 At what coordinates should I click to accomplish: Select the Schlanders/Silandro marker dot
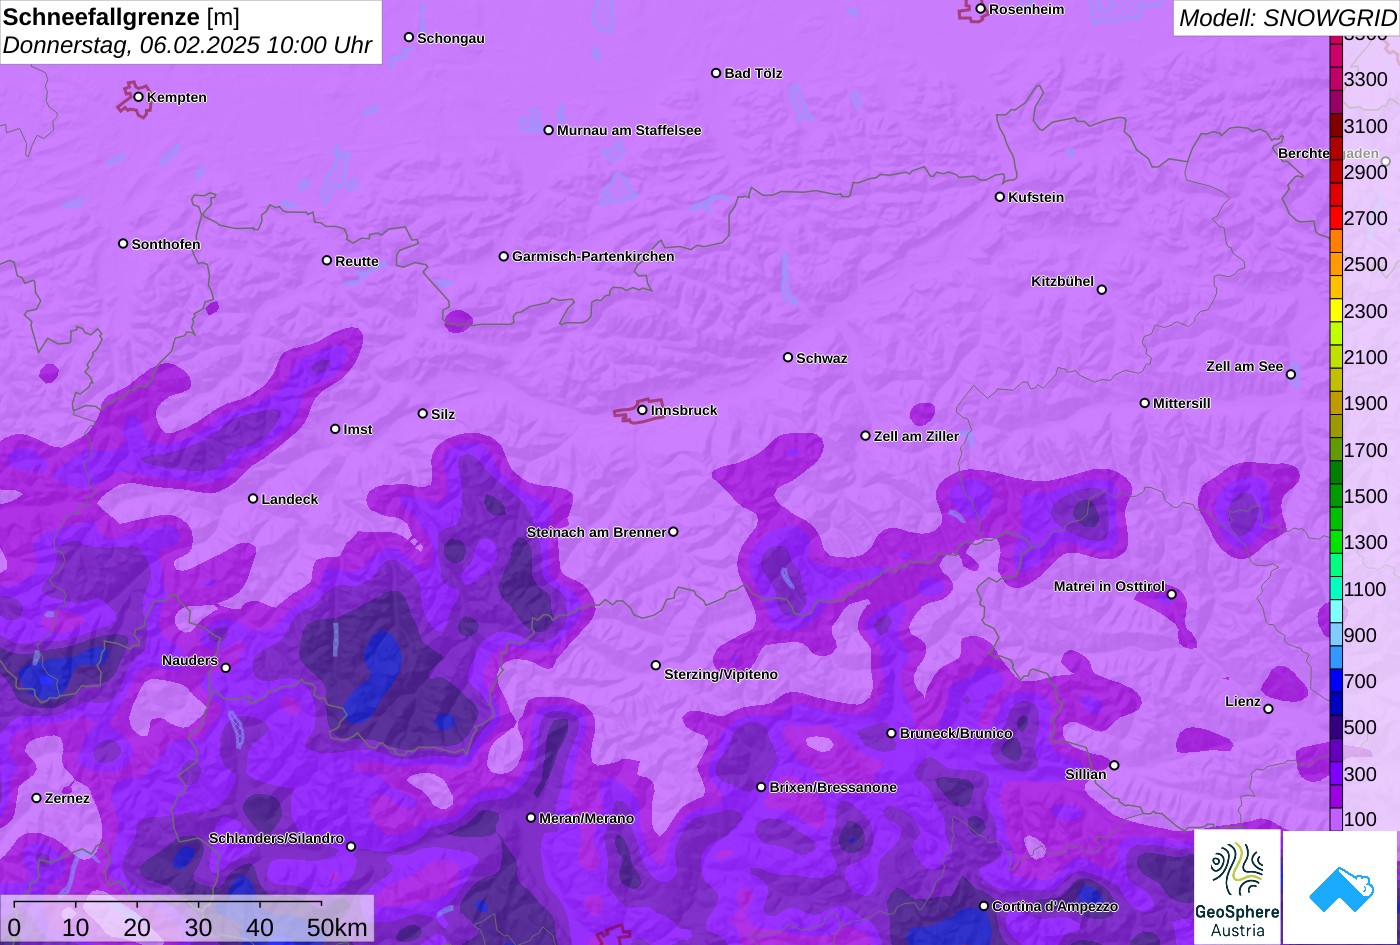[351, 846]
